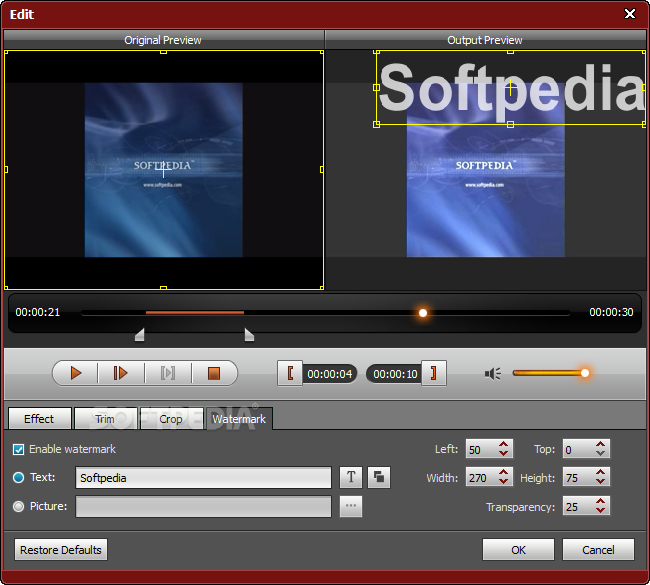Click the Left position value field
This screenshot has width=650, height=585.
pos(482,449)
